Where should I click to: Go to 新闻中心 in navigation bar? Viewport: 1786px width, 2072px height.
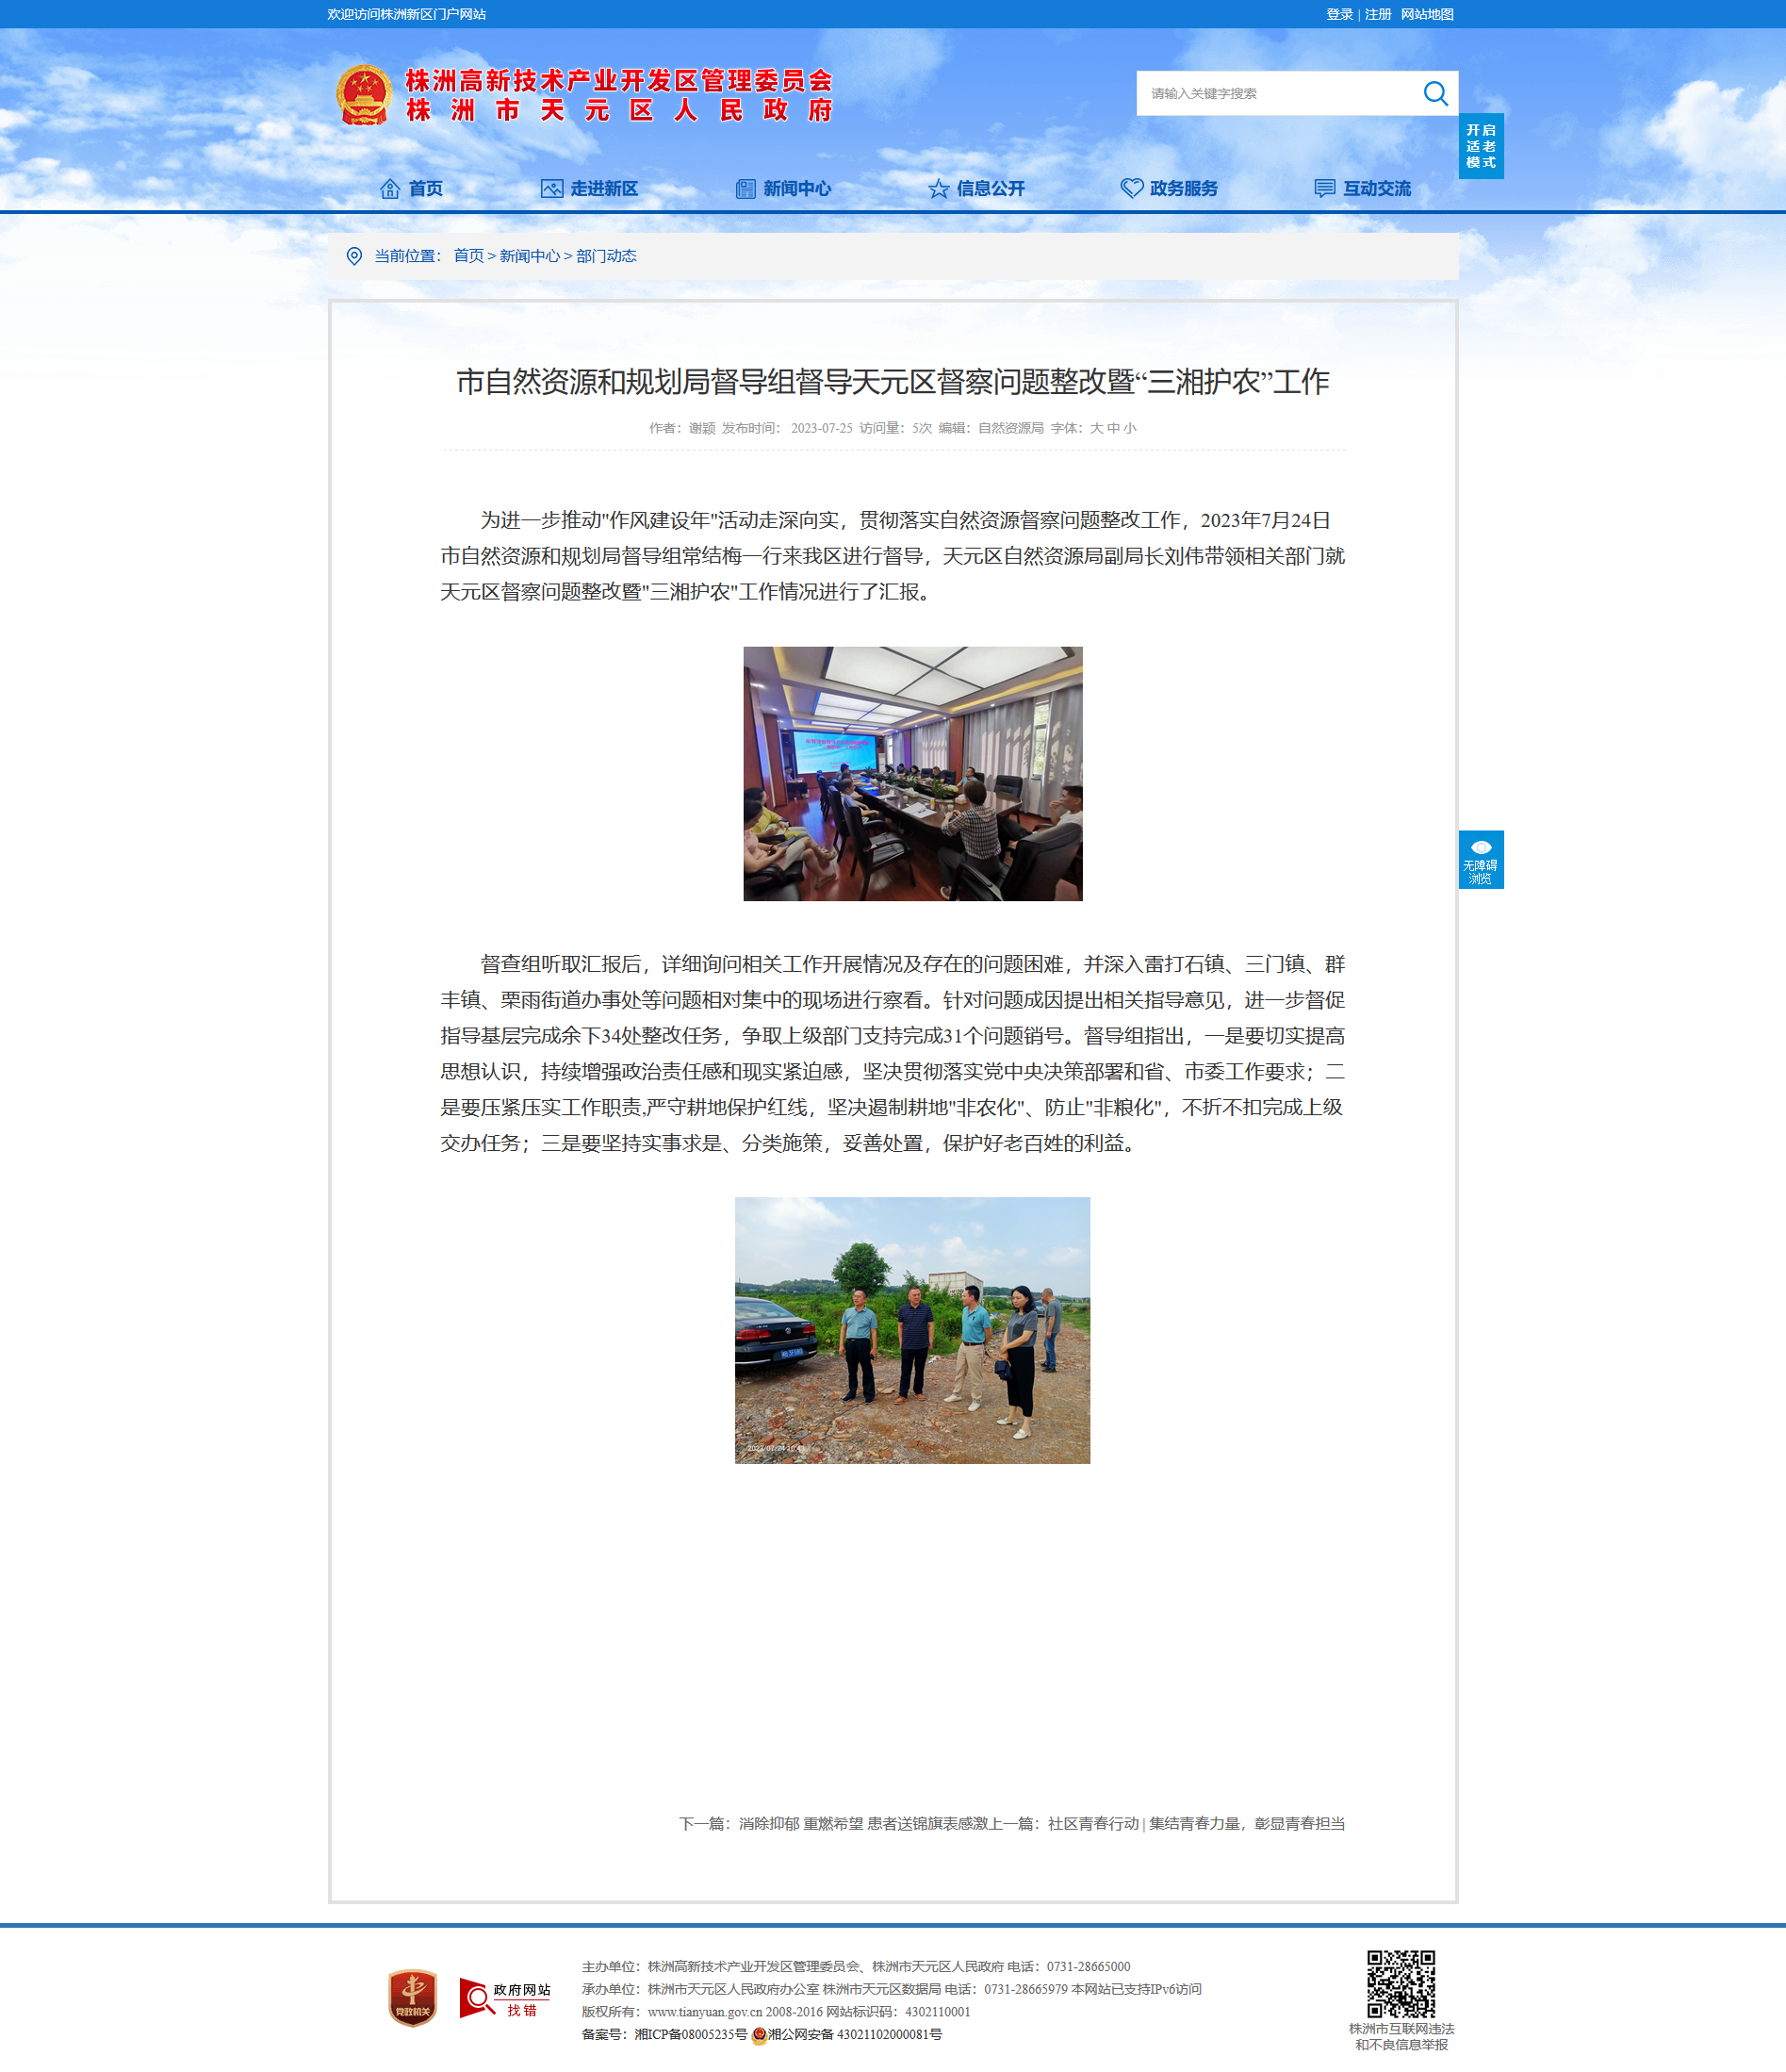(783, 188)
